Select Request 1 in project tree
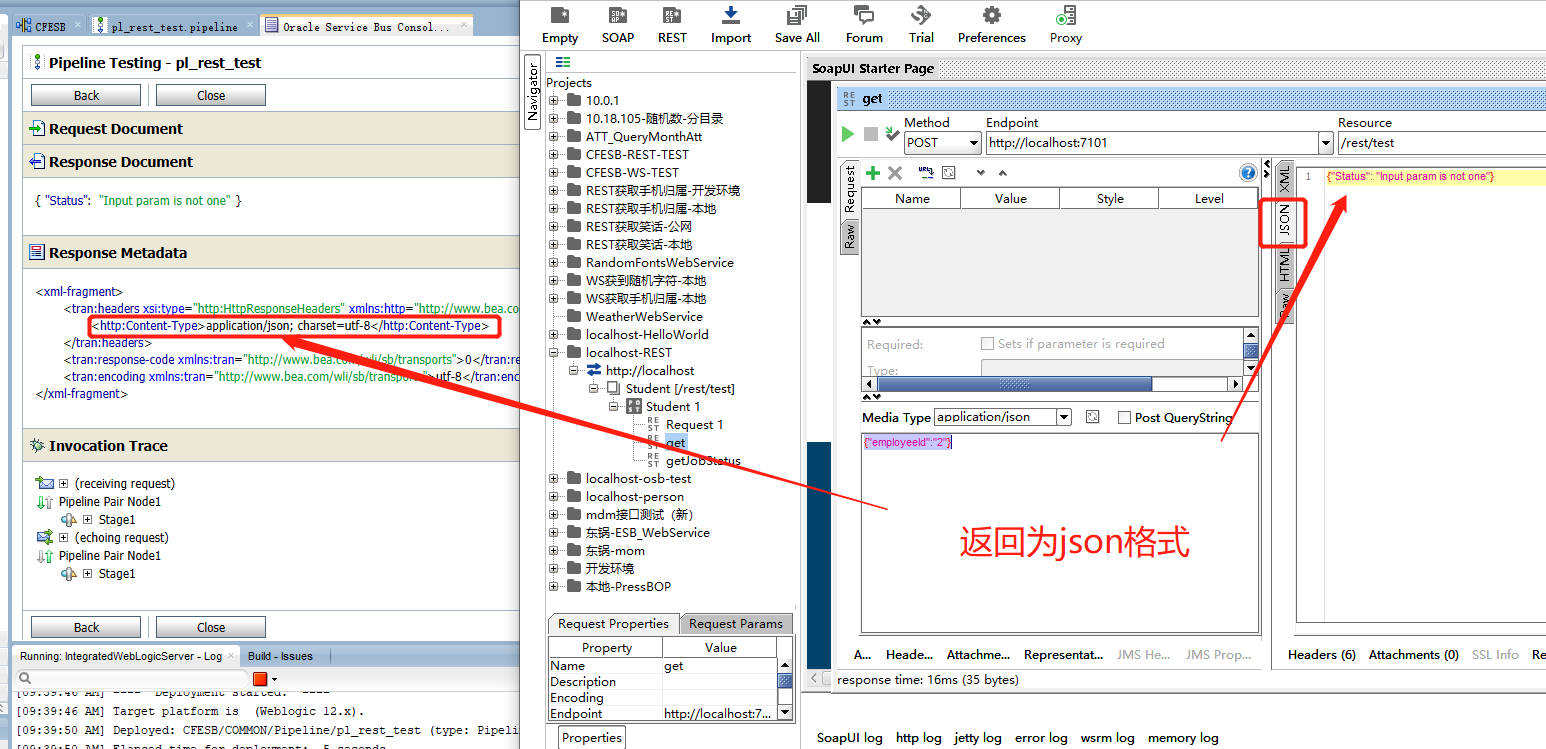1546x749 pixels. point(694,425)
